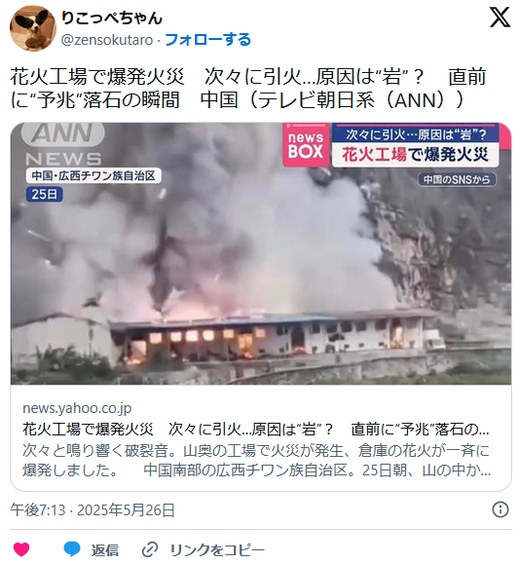Click the リンクをコピー copy link text
Screen dimensions: 520x564
coord(217,550)
